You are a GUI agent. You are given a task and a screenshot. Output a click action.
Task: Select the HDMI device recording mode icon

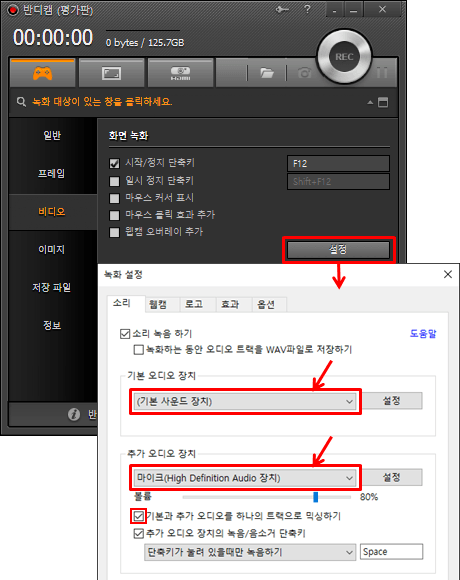coord(180,73)
